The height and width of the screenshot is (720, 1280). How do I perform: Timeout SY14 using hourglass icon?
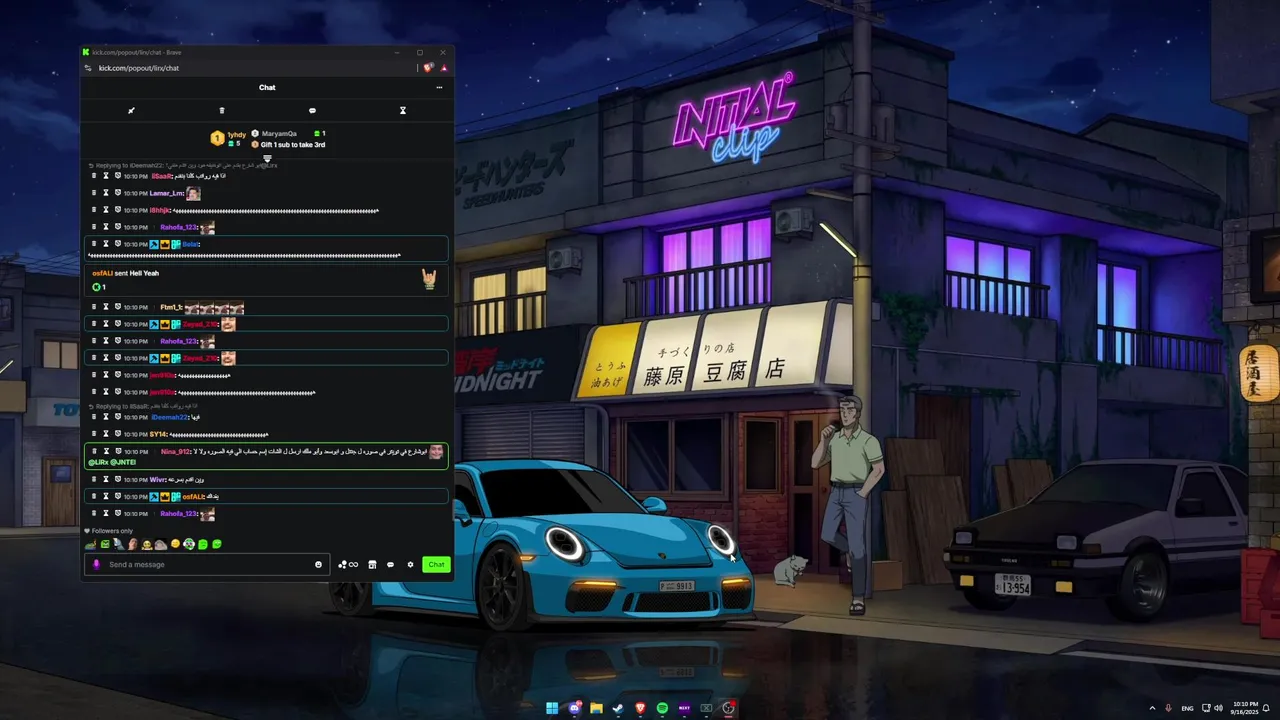click(106, 434)
